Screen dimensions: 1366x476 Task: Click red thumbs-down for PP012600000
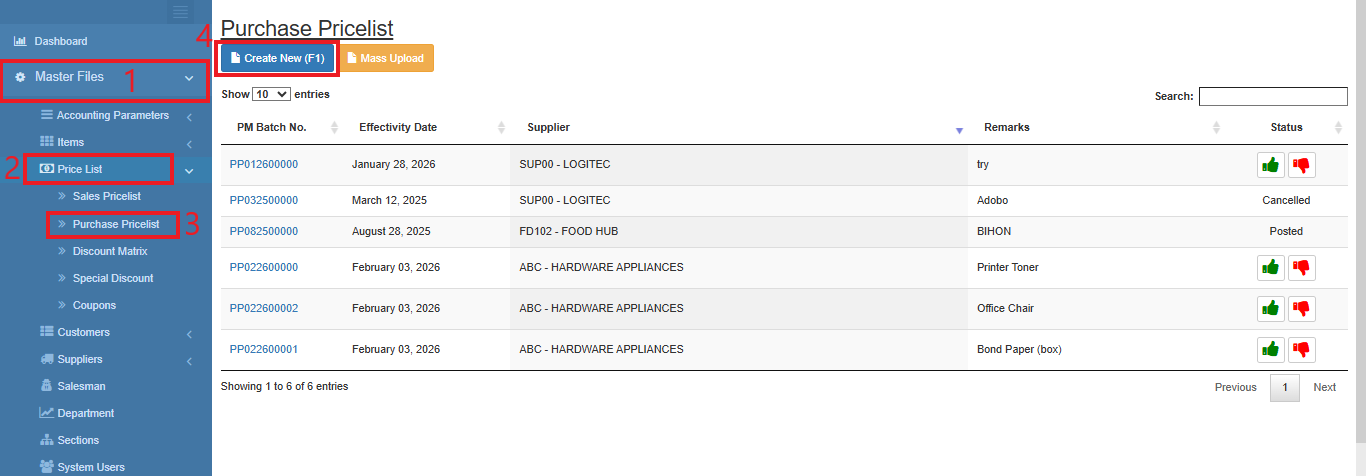click(x=1301, y=165)
